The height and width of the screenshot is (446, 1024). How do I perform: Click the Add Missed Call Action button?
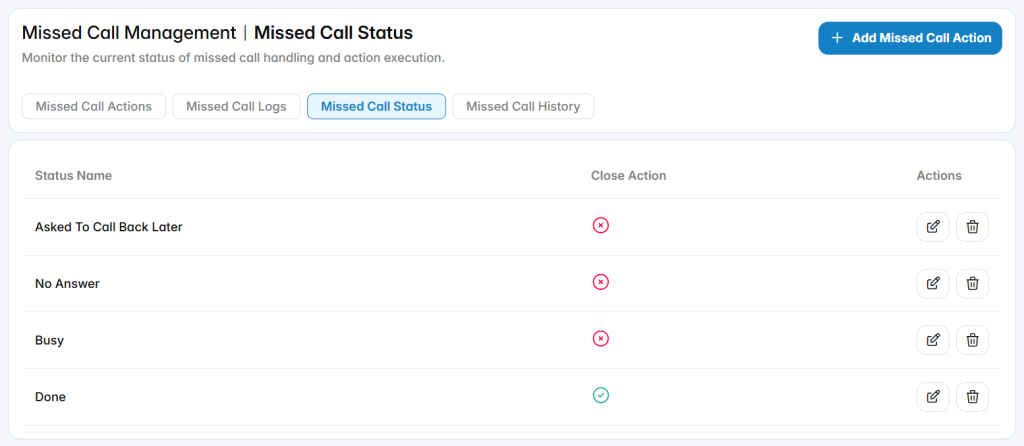point(910,38)
